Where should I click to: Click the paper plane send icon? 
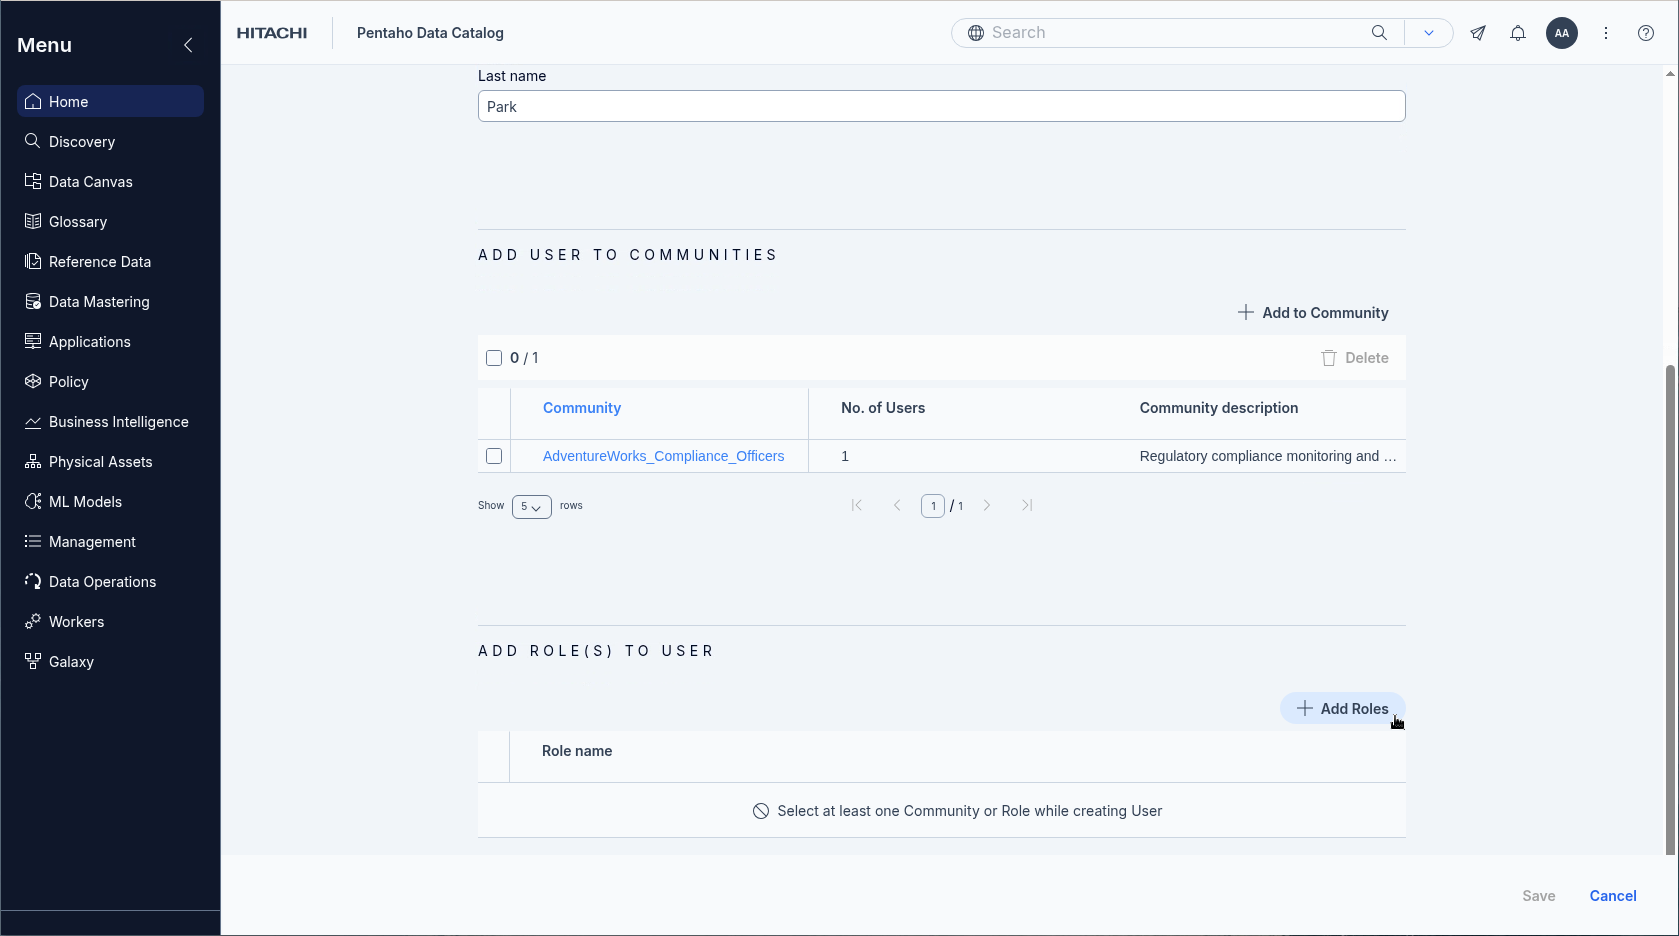[1477, 33]
